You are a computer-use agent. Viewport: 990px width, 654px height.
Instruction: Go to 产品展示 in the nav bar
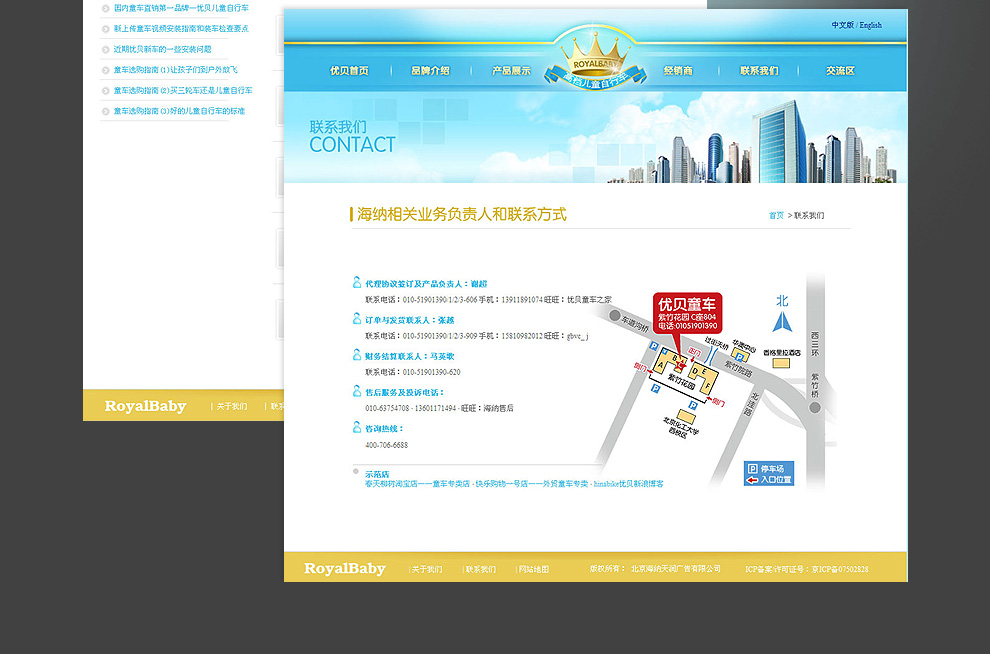pyautogui.click(x=511, y=71)
